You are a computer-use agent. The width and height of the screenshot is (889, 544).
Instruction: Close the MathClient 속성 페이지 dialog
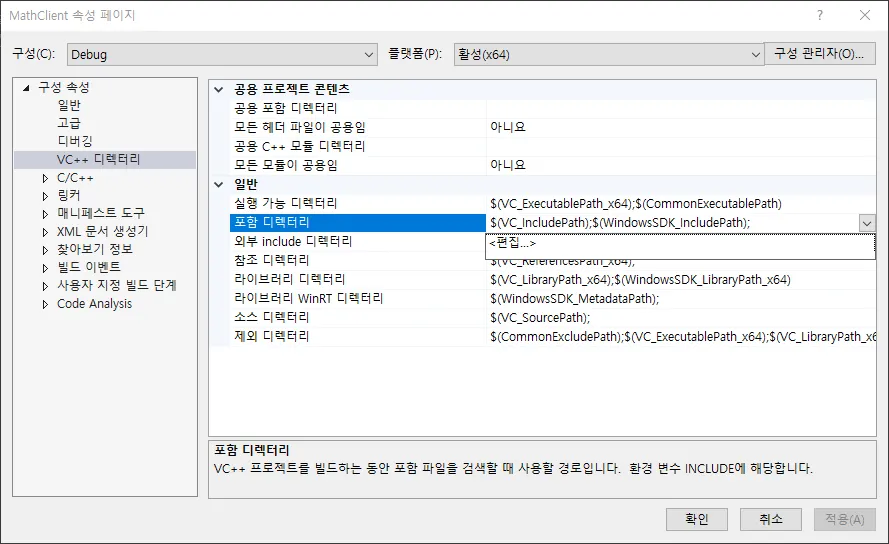coord(865,15)
